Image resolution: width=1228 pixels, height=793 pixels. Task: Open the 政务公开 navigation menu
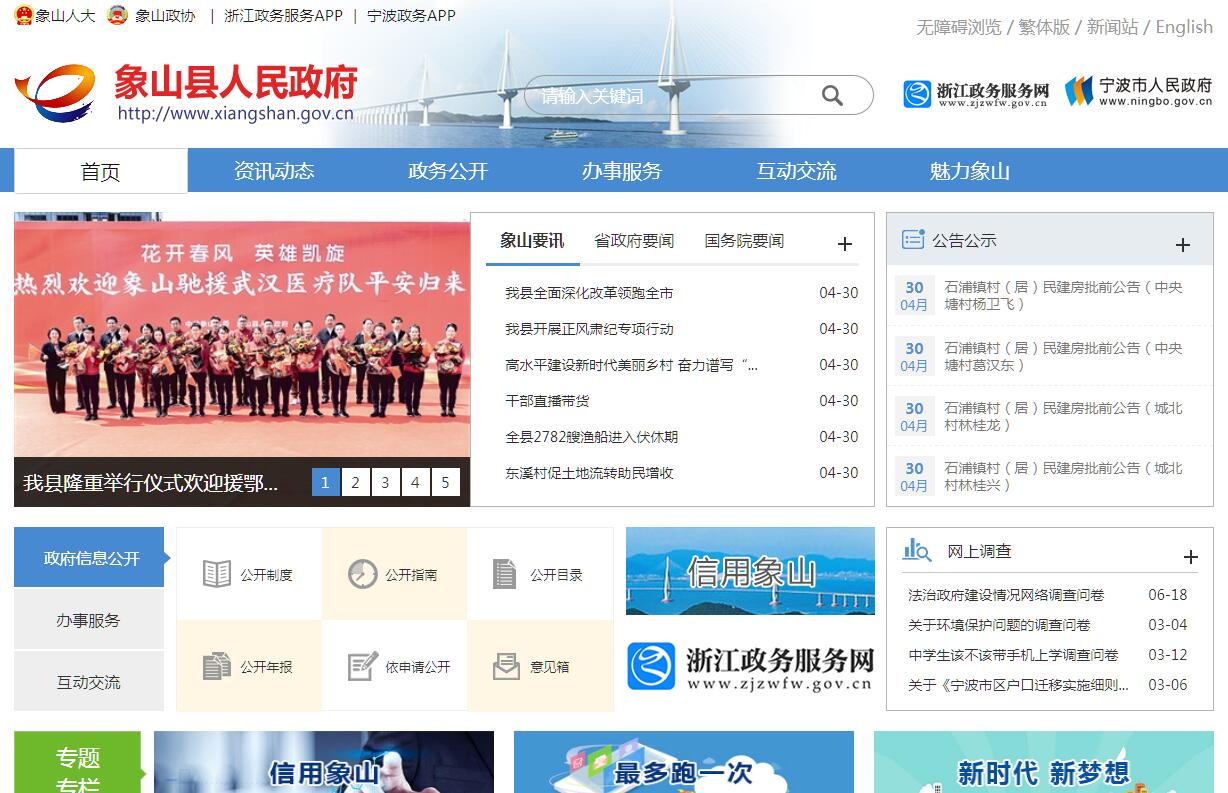click(448, 171)
